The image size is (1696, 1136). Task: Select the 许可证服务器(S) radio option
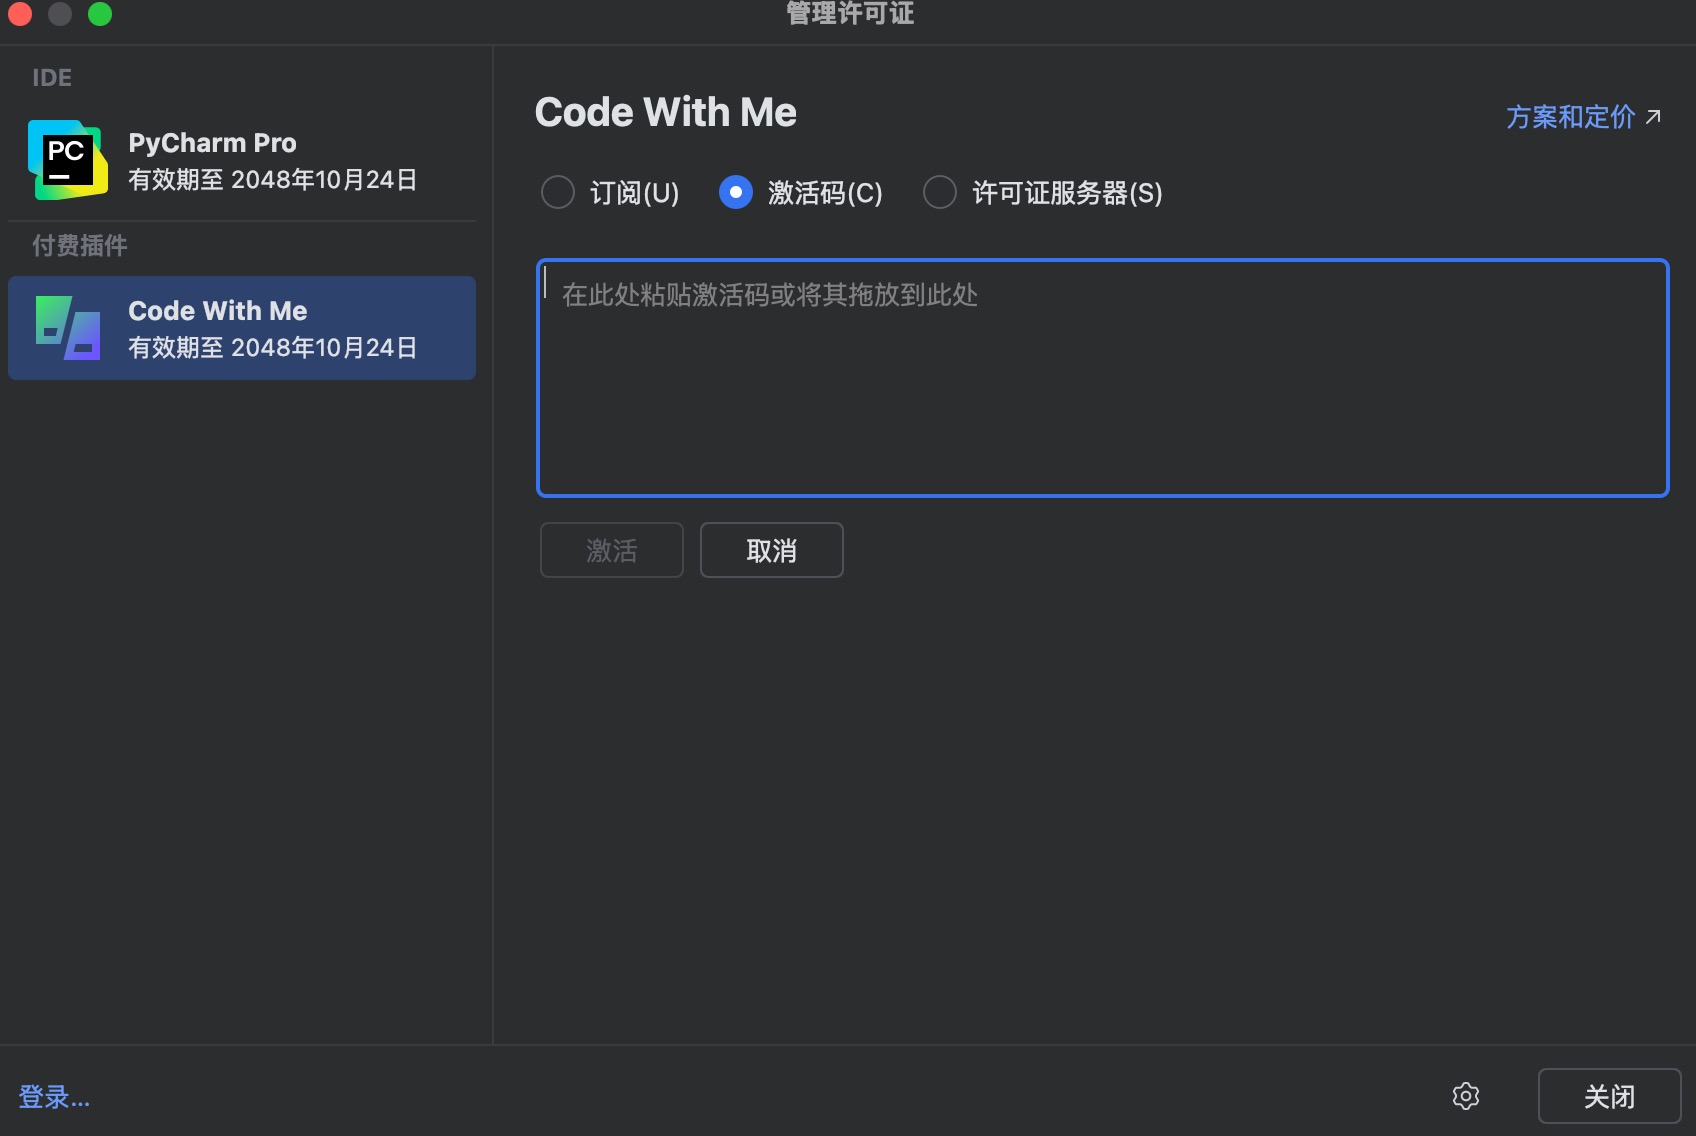pyautogui.click(x=940, y=192)
